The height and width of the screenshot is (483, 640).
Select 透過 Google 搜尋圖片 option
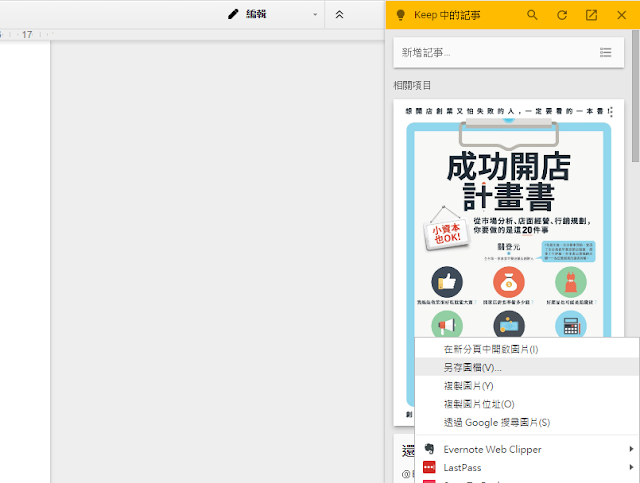click(x=527, y=422)
